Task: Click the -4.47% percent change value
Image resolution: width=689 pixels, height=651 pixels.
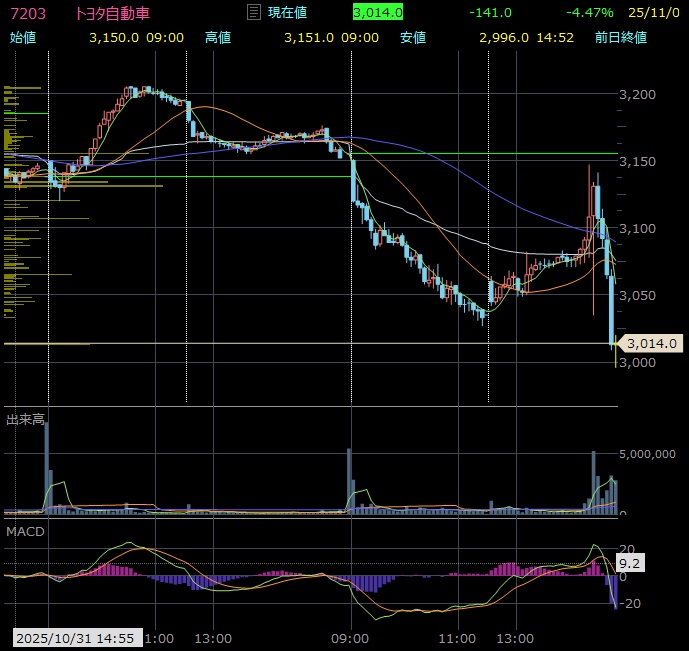Action: click(x=589, y=12)
